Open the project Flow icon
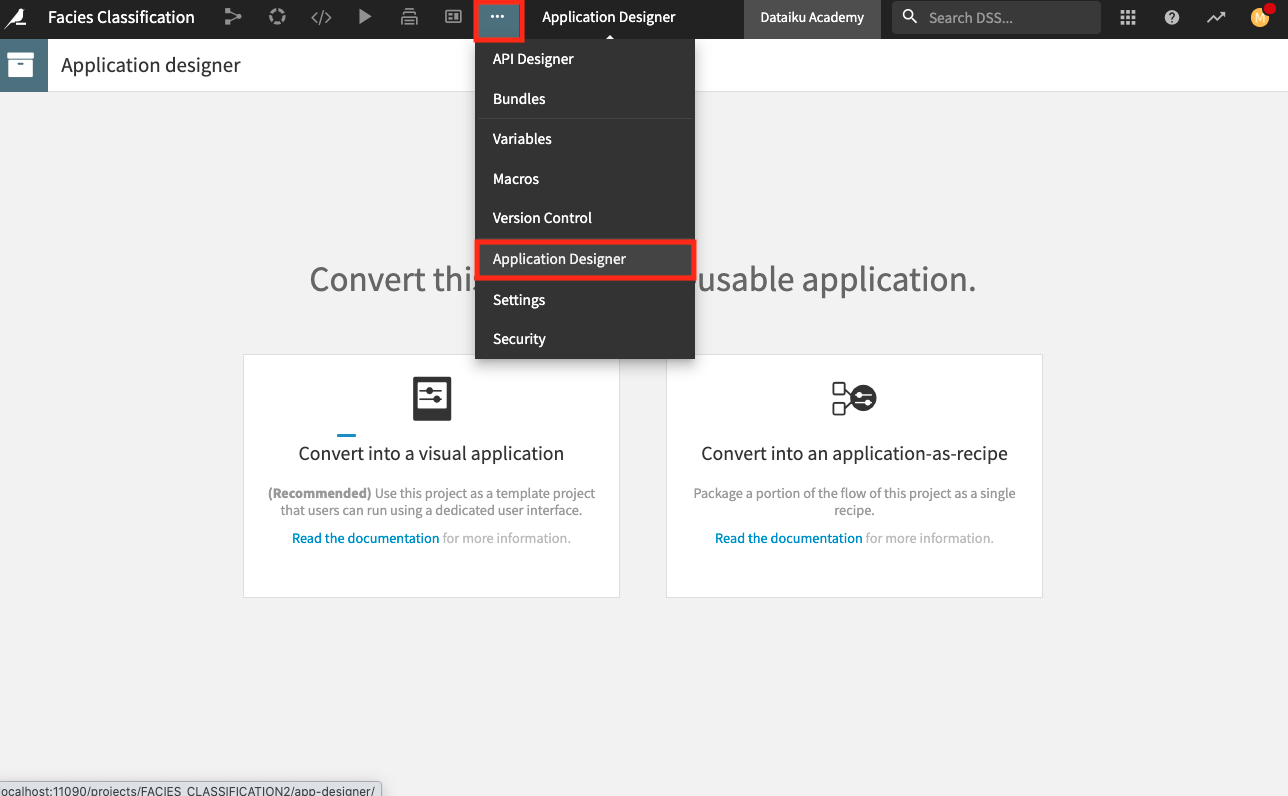1288x796 pixels. coord(233,17)
